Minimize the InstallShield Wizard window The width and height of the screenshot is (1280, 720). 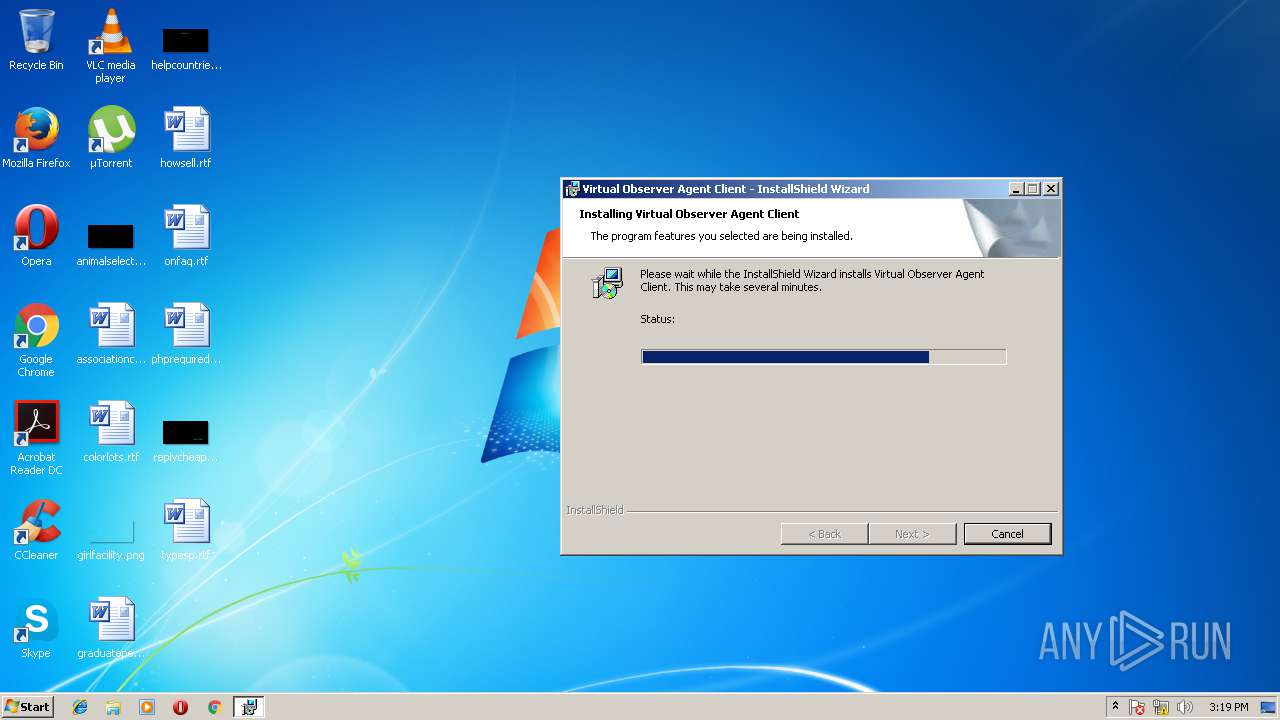pos(1017,189)
